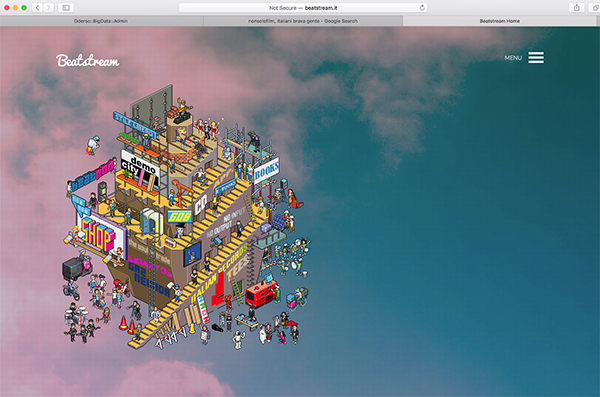Click the blue 608 sign
This screenshot has height=397, width=600.
tap(180, 217)
